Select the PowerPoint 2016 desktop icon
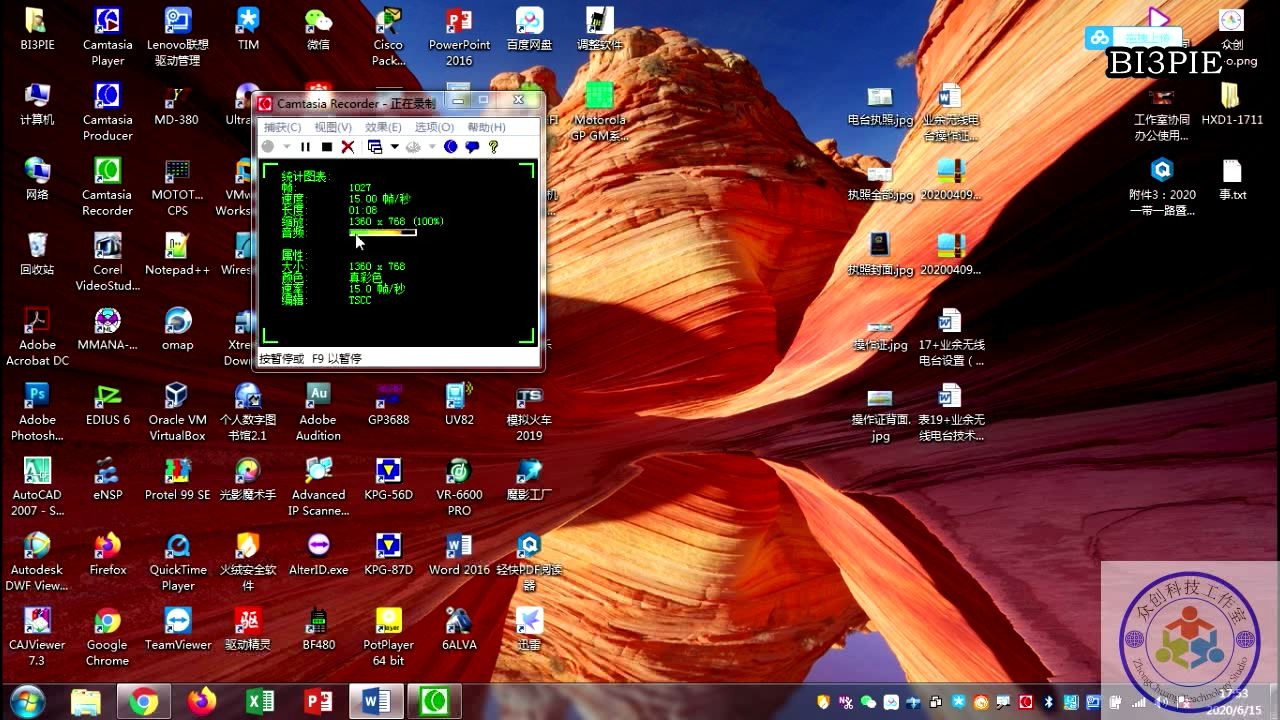1280x720 pixels. tap(459, 36)
